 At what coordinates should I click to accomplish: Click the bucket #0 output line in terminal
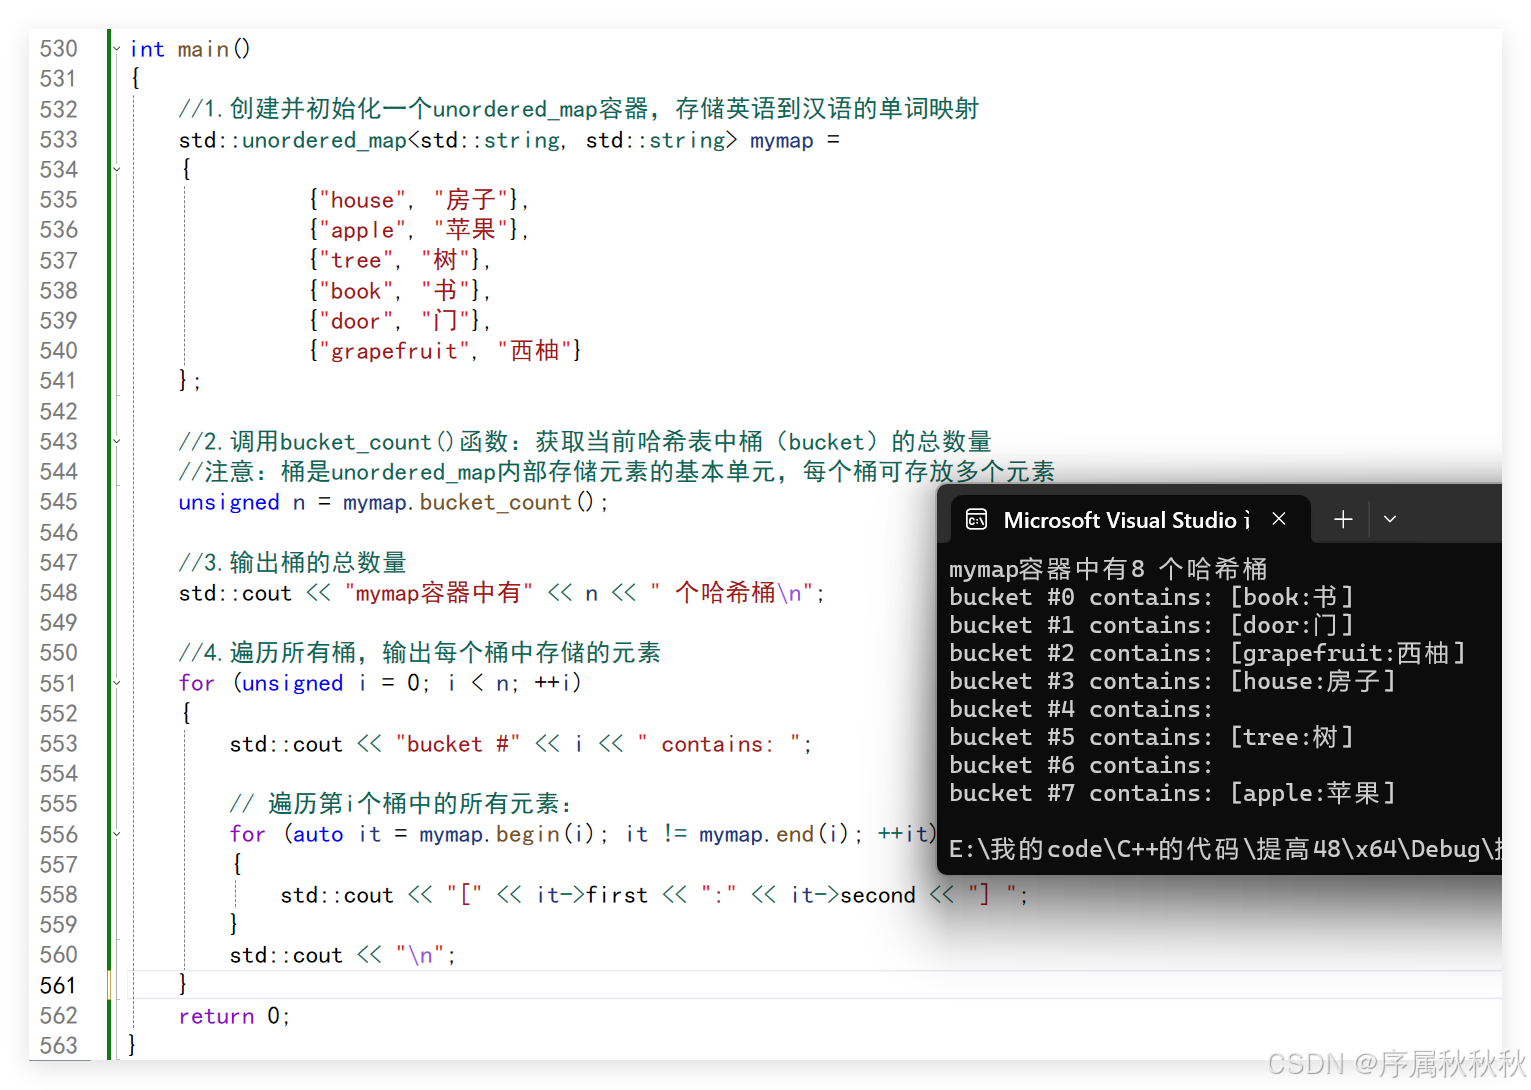[x=1150, y=596]
